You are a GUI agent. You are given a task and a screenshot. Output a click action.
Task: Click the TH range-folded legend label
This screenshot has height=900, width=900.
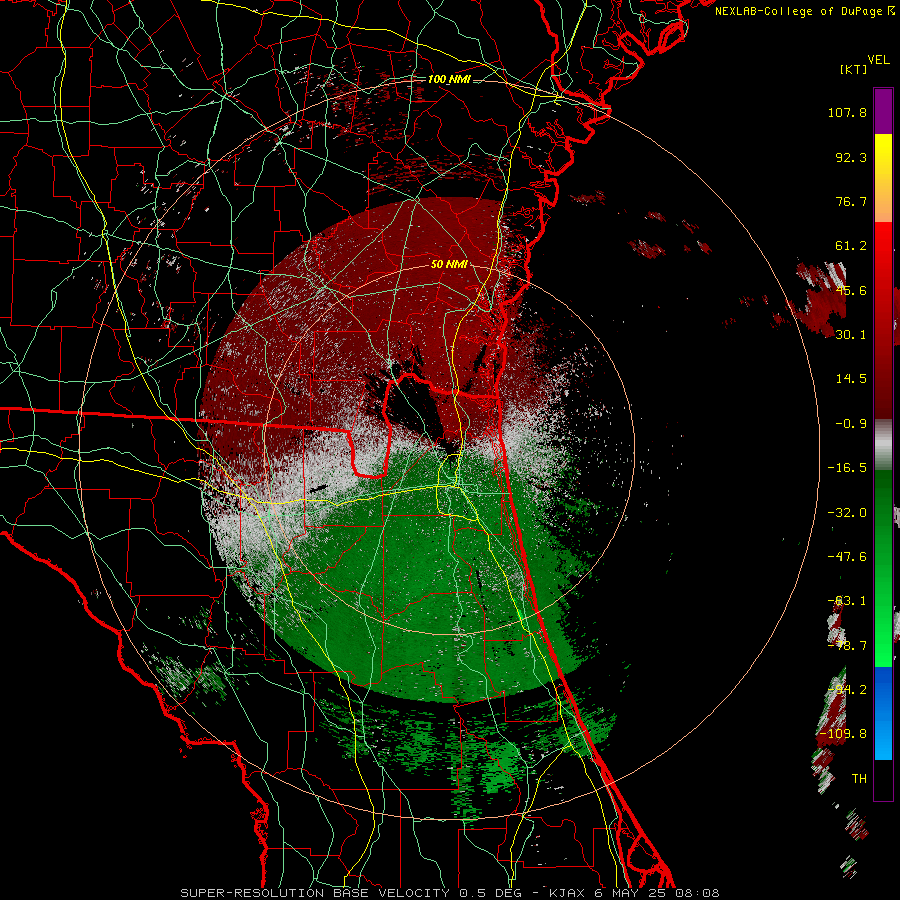pos(859,779)
